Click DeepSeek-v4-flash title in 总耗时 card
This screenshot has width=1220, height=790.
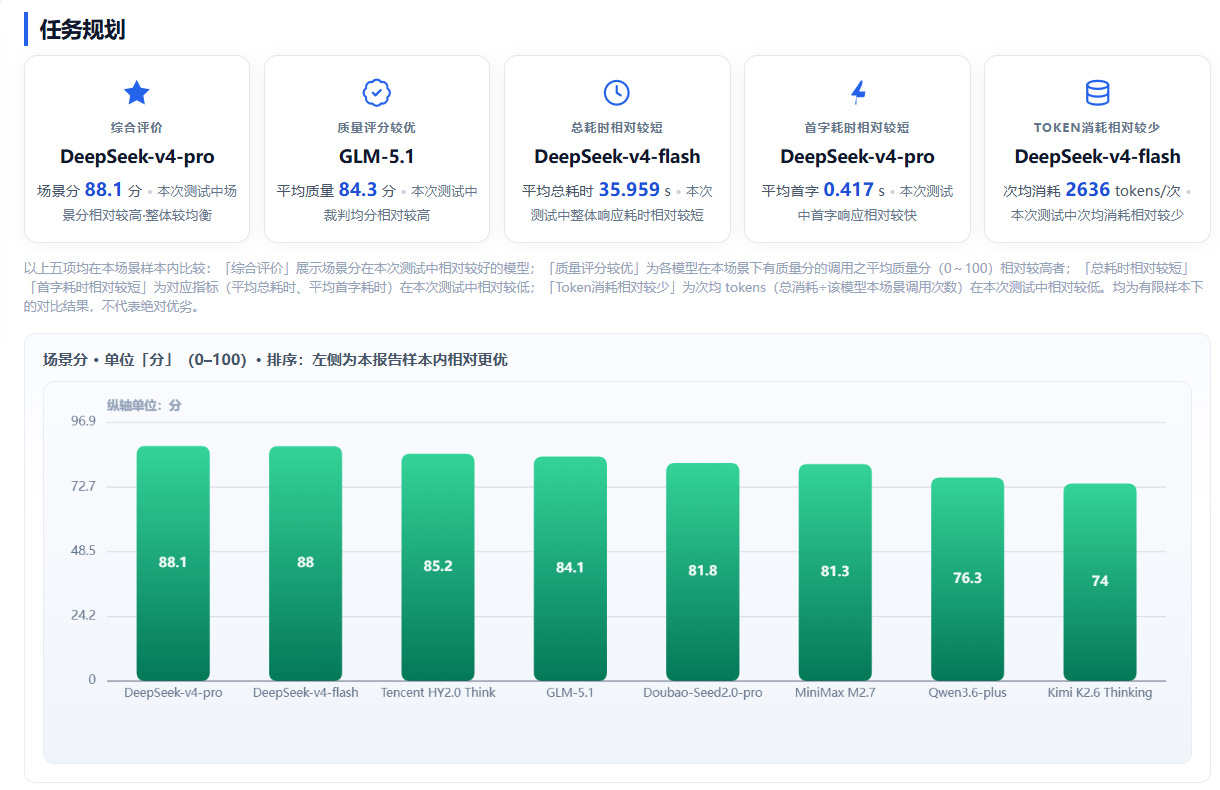point(617,157)
